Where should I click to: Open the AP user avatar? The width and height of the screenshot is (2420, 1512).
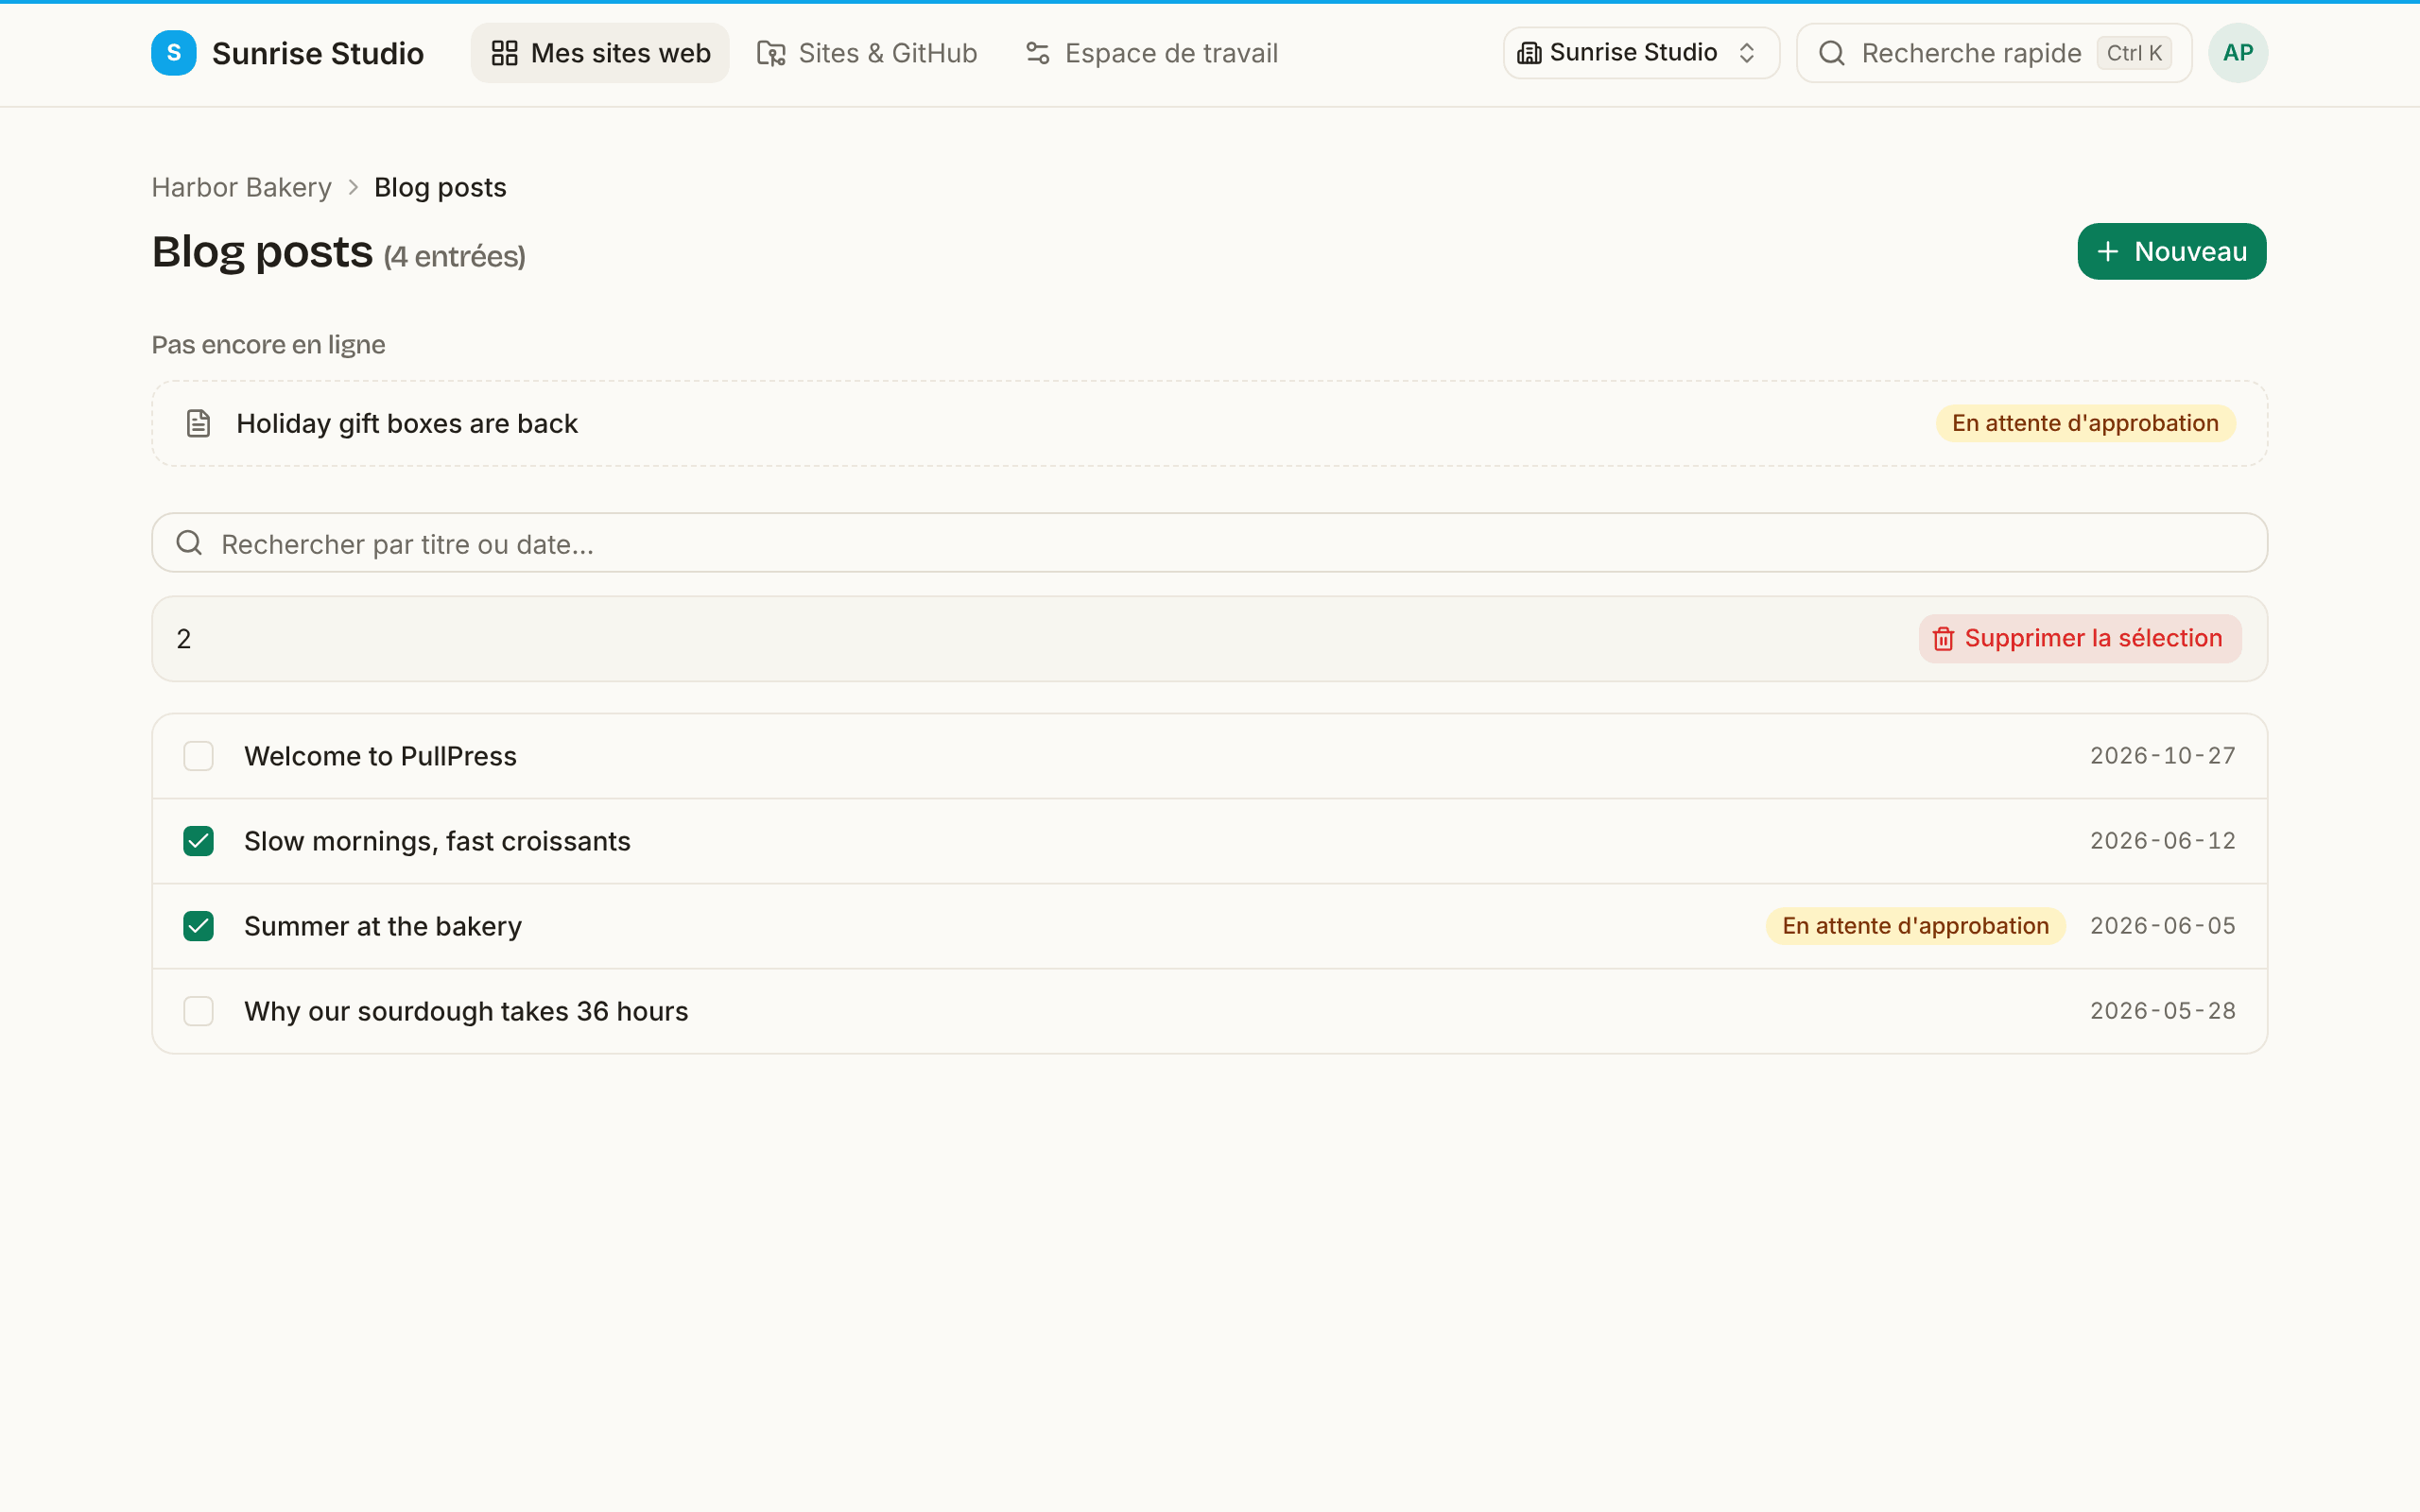pyautogui.click(x=2238, y=53)
